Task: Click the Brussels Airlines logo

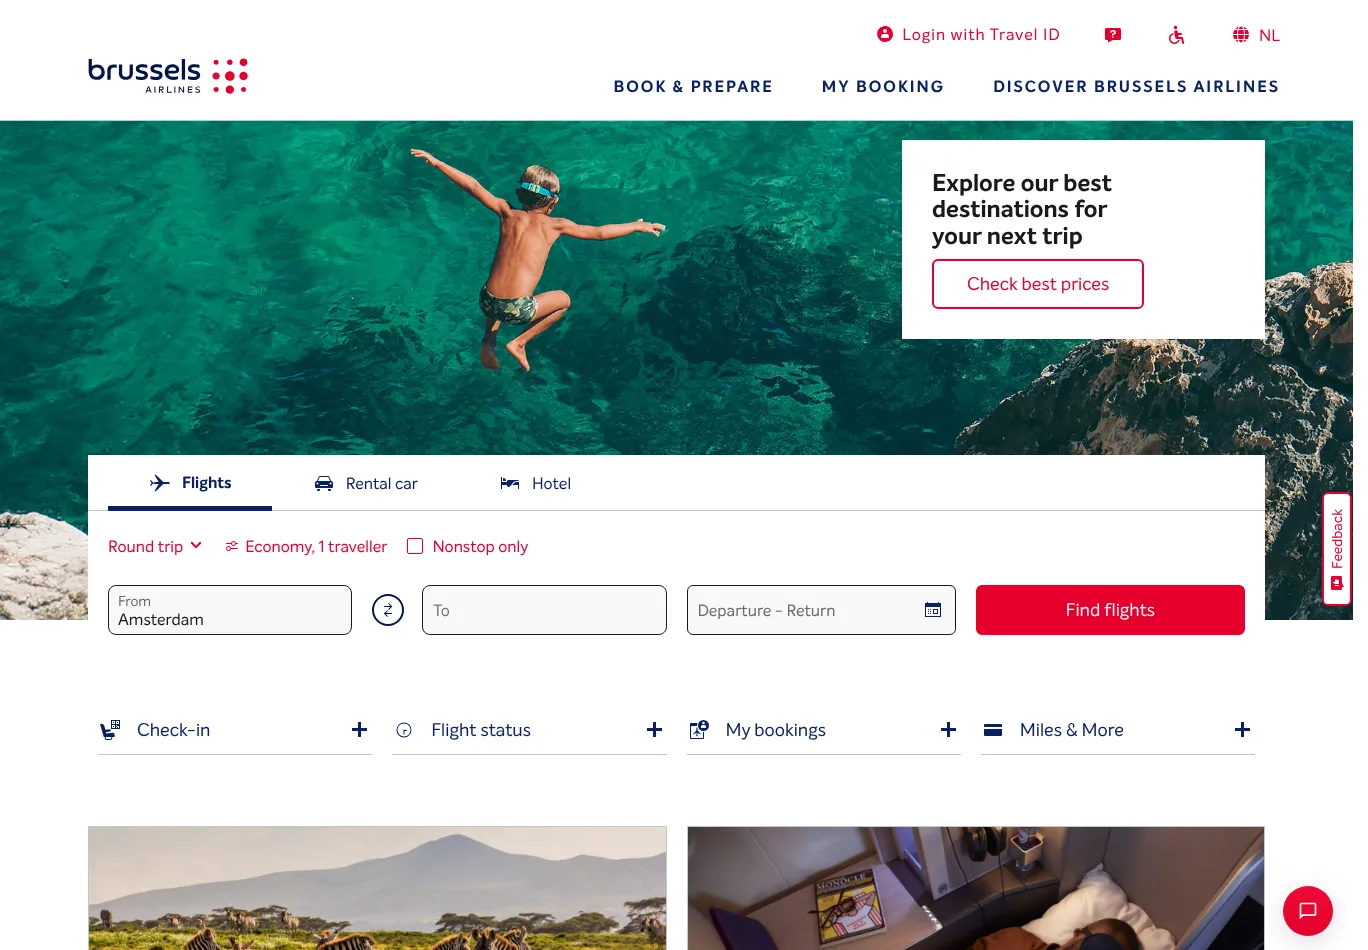Action: coord(168,76)
